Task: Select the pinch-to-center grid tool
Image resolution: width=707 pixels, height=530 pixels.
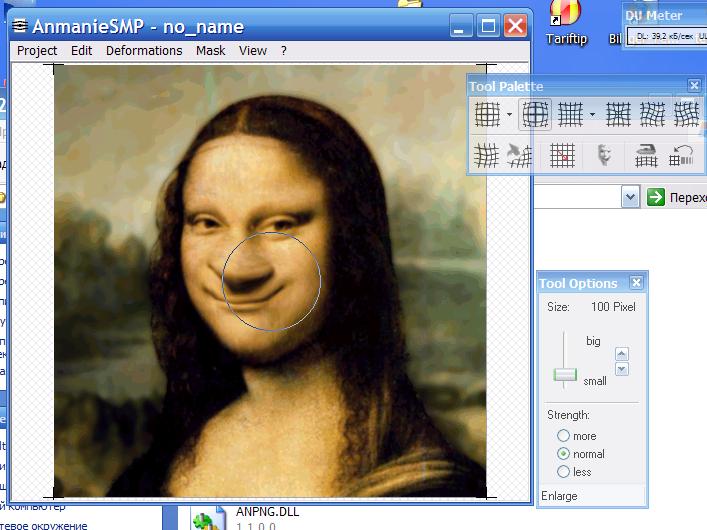Action: 618,114
